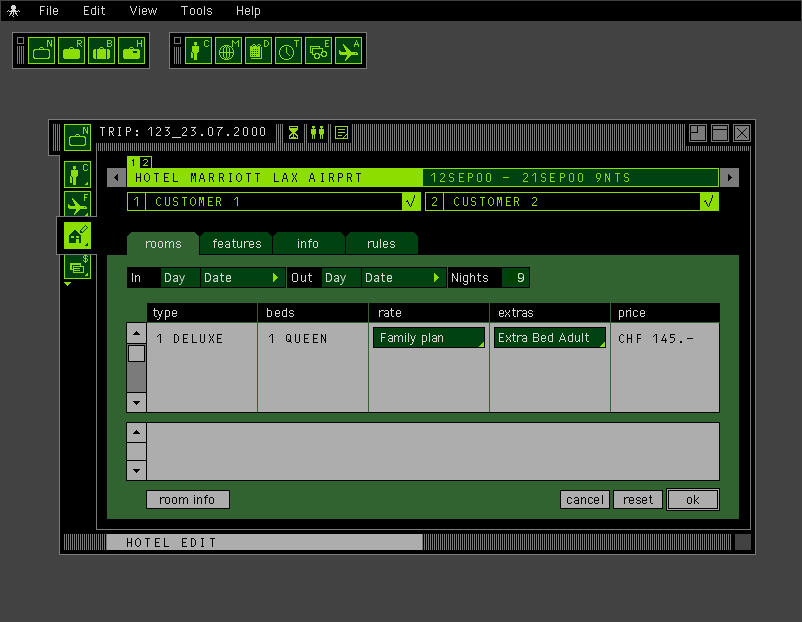Screen dimensions: 802x622
Task: Click the payment icon in the left sidebar
Action: pyautogui.click(x=77, y=266)
